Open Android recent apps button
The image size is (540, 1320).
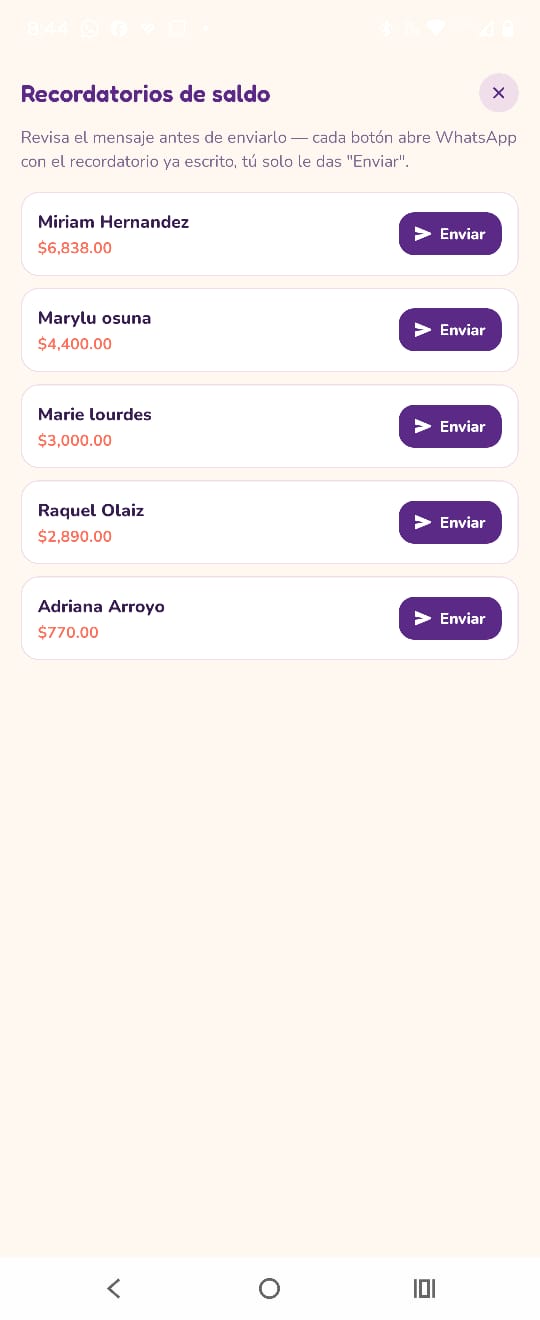pos(424,1288)
